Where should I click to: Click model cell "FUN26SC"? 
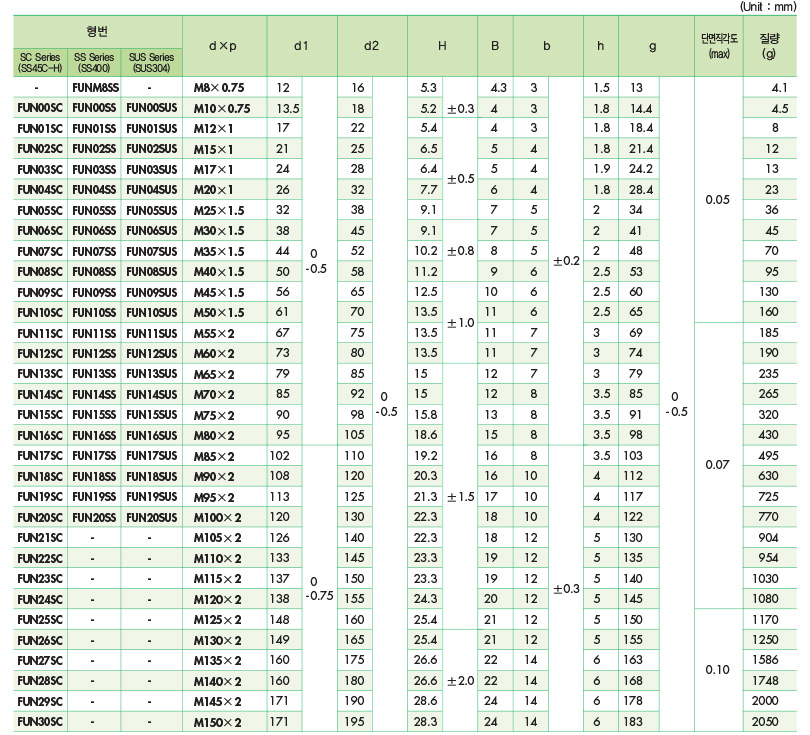pyautogui.click(x=40, y=640)
